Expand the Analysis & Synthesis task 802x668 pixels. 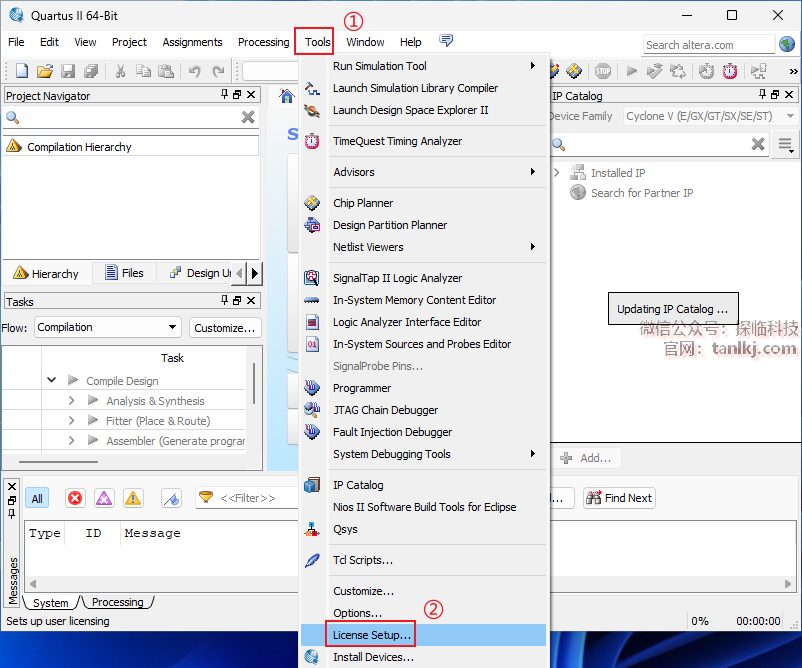72,401
